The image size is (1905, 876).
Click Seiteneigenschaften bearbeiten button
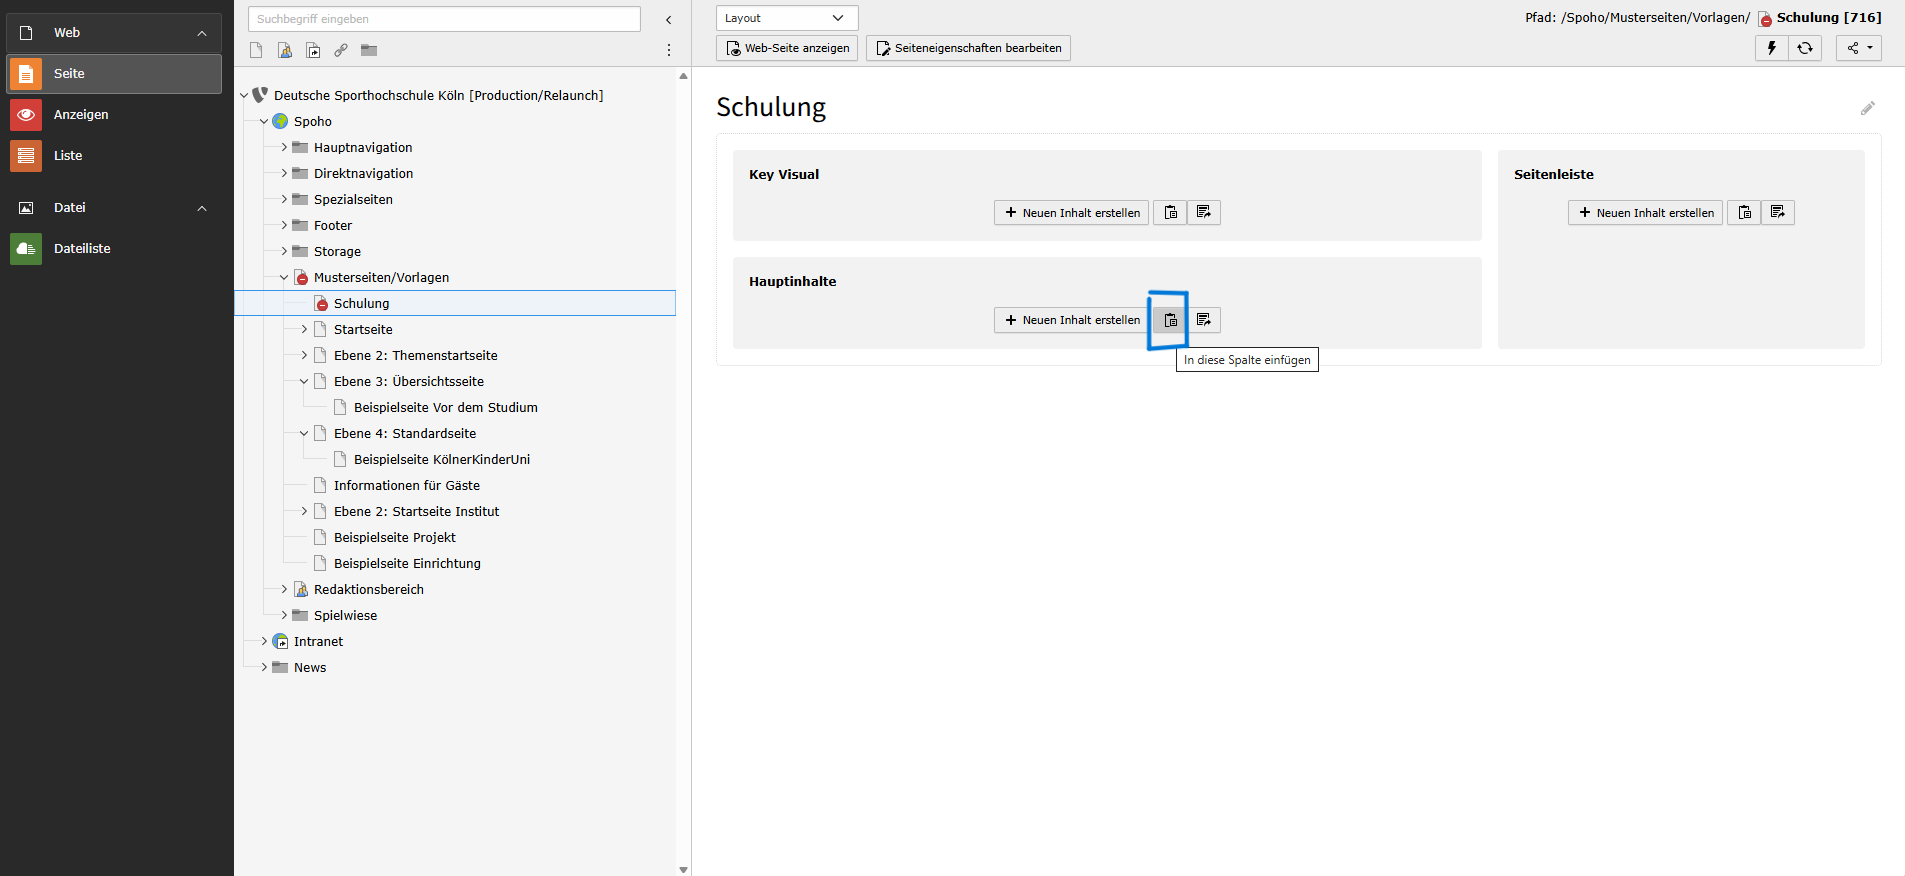(967, 48)
